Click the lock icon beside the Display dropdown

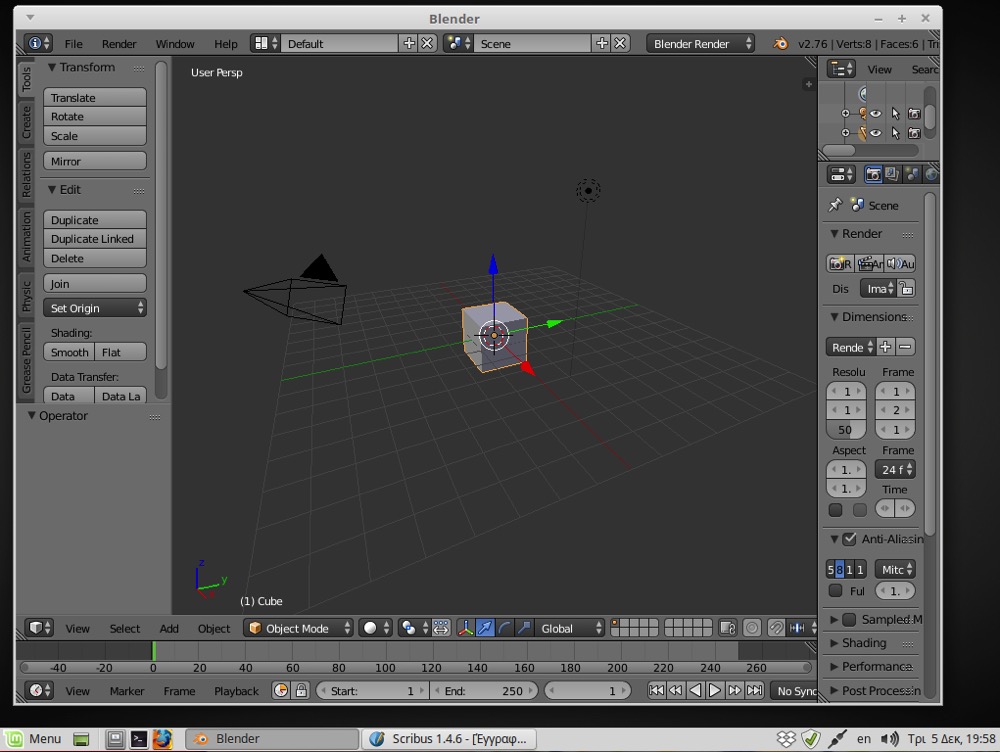(x=906, y=289)
